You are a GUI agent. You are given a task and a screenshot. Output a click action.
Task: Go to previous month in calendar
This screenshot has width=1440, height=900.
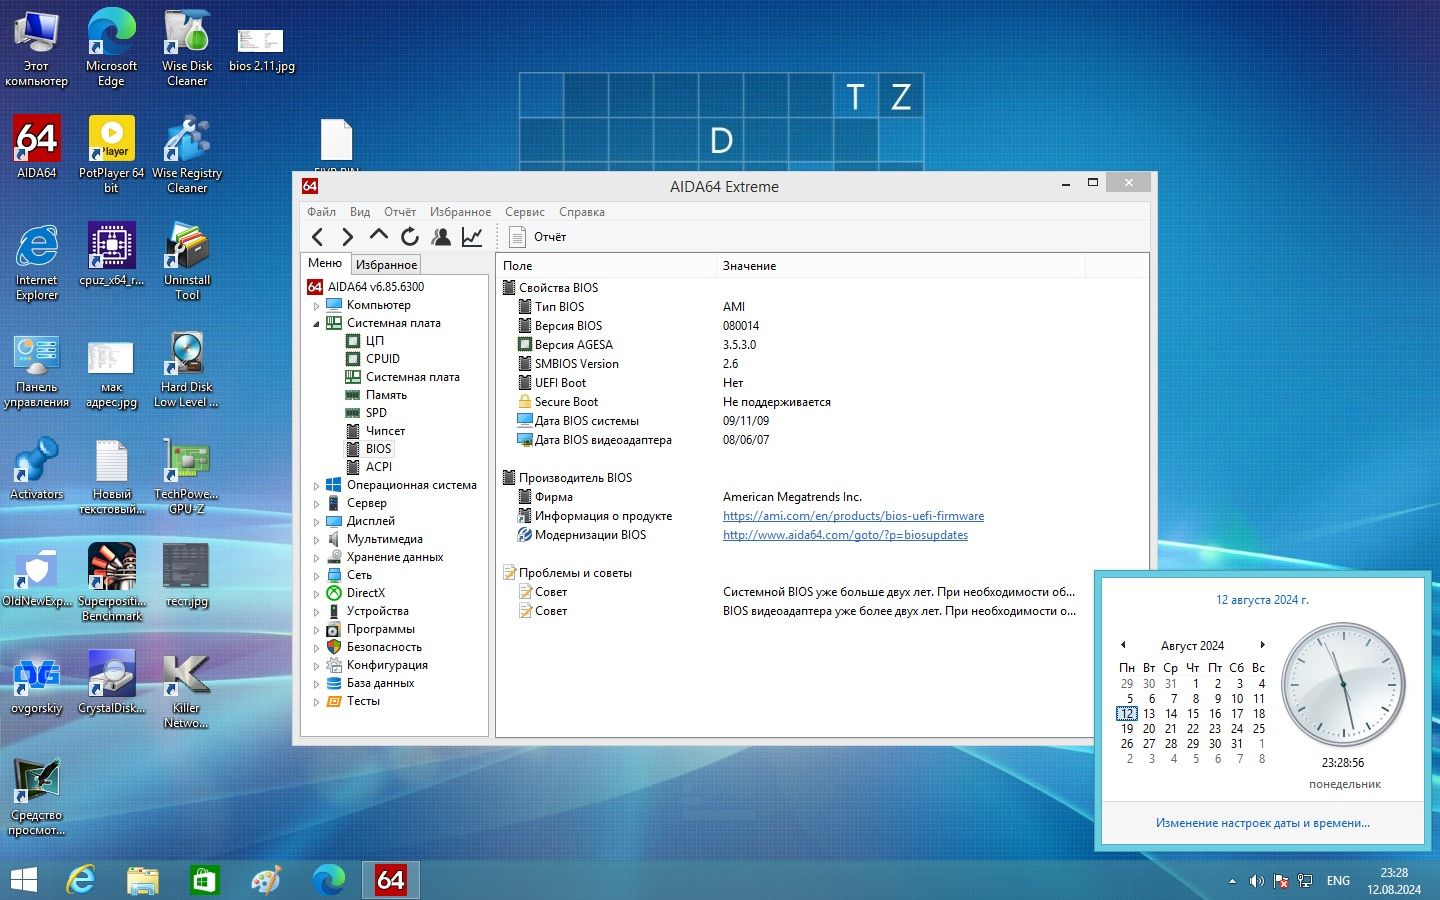click(1123, 645)
